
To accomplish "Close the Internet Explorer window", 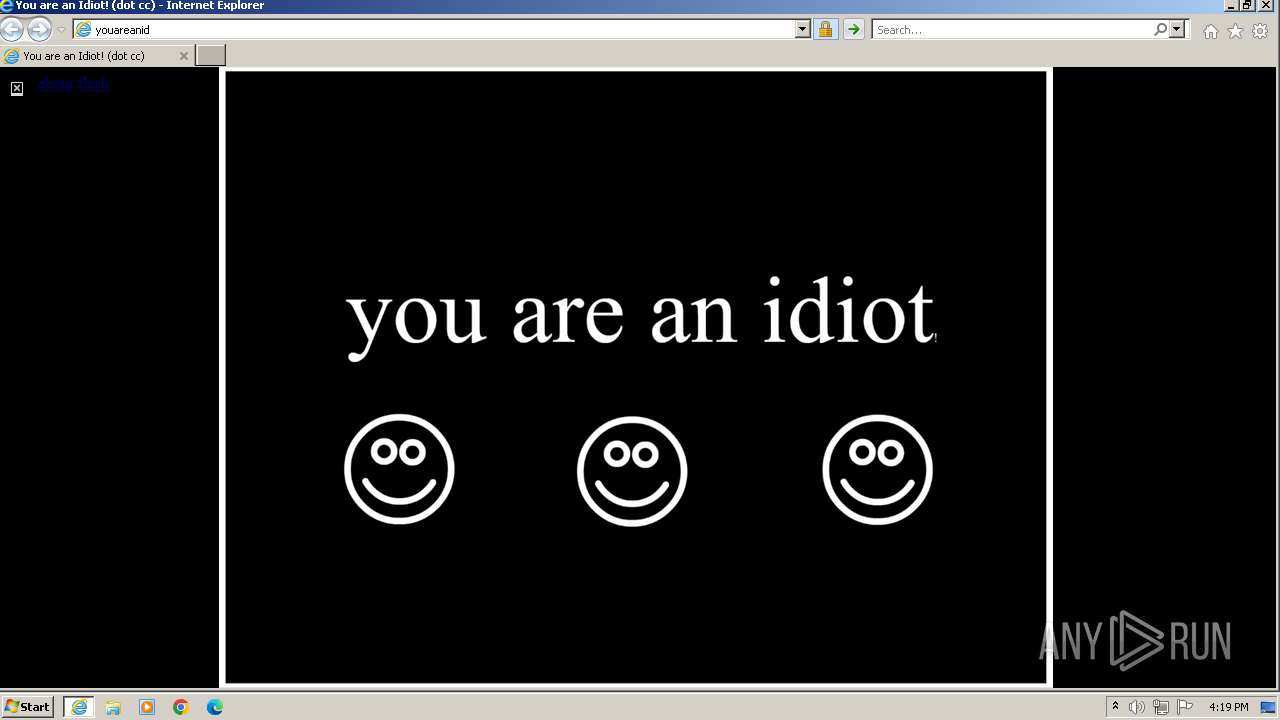I will click(1266, 6).
